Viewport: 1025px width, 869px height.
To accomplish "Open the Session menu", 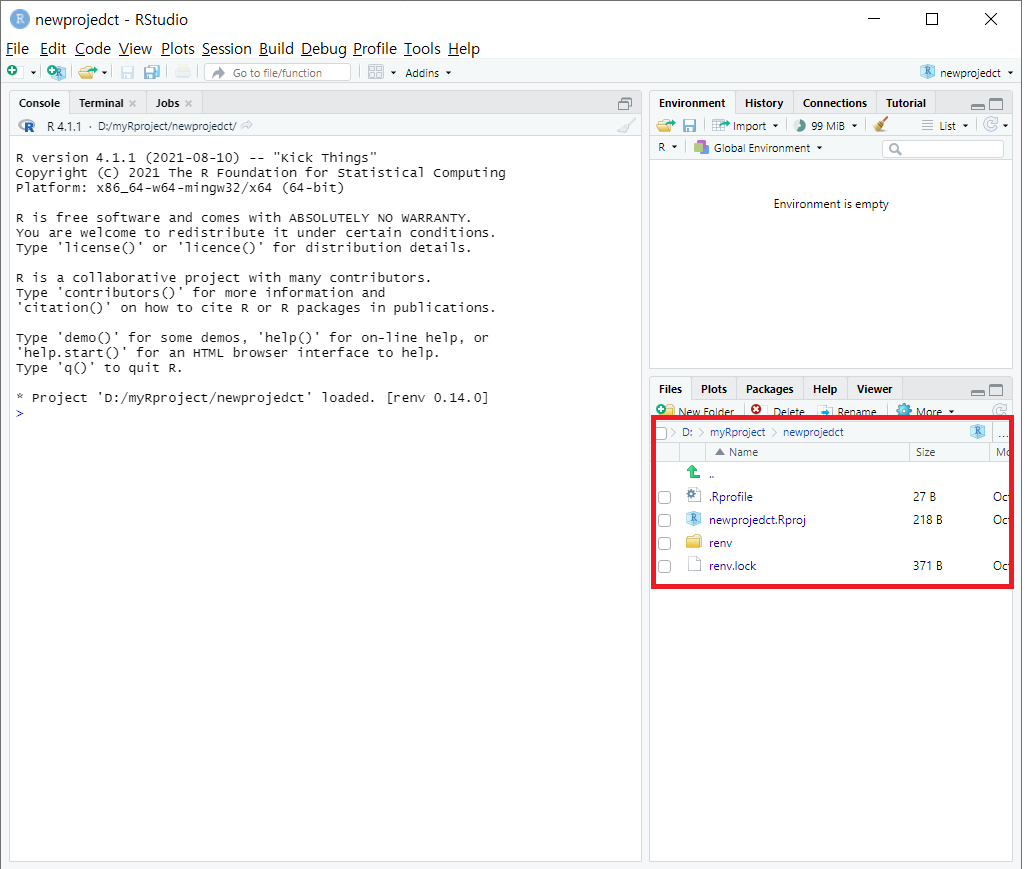I will pyautogui.click(x=226, y=49).
